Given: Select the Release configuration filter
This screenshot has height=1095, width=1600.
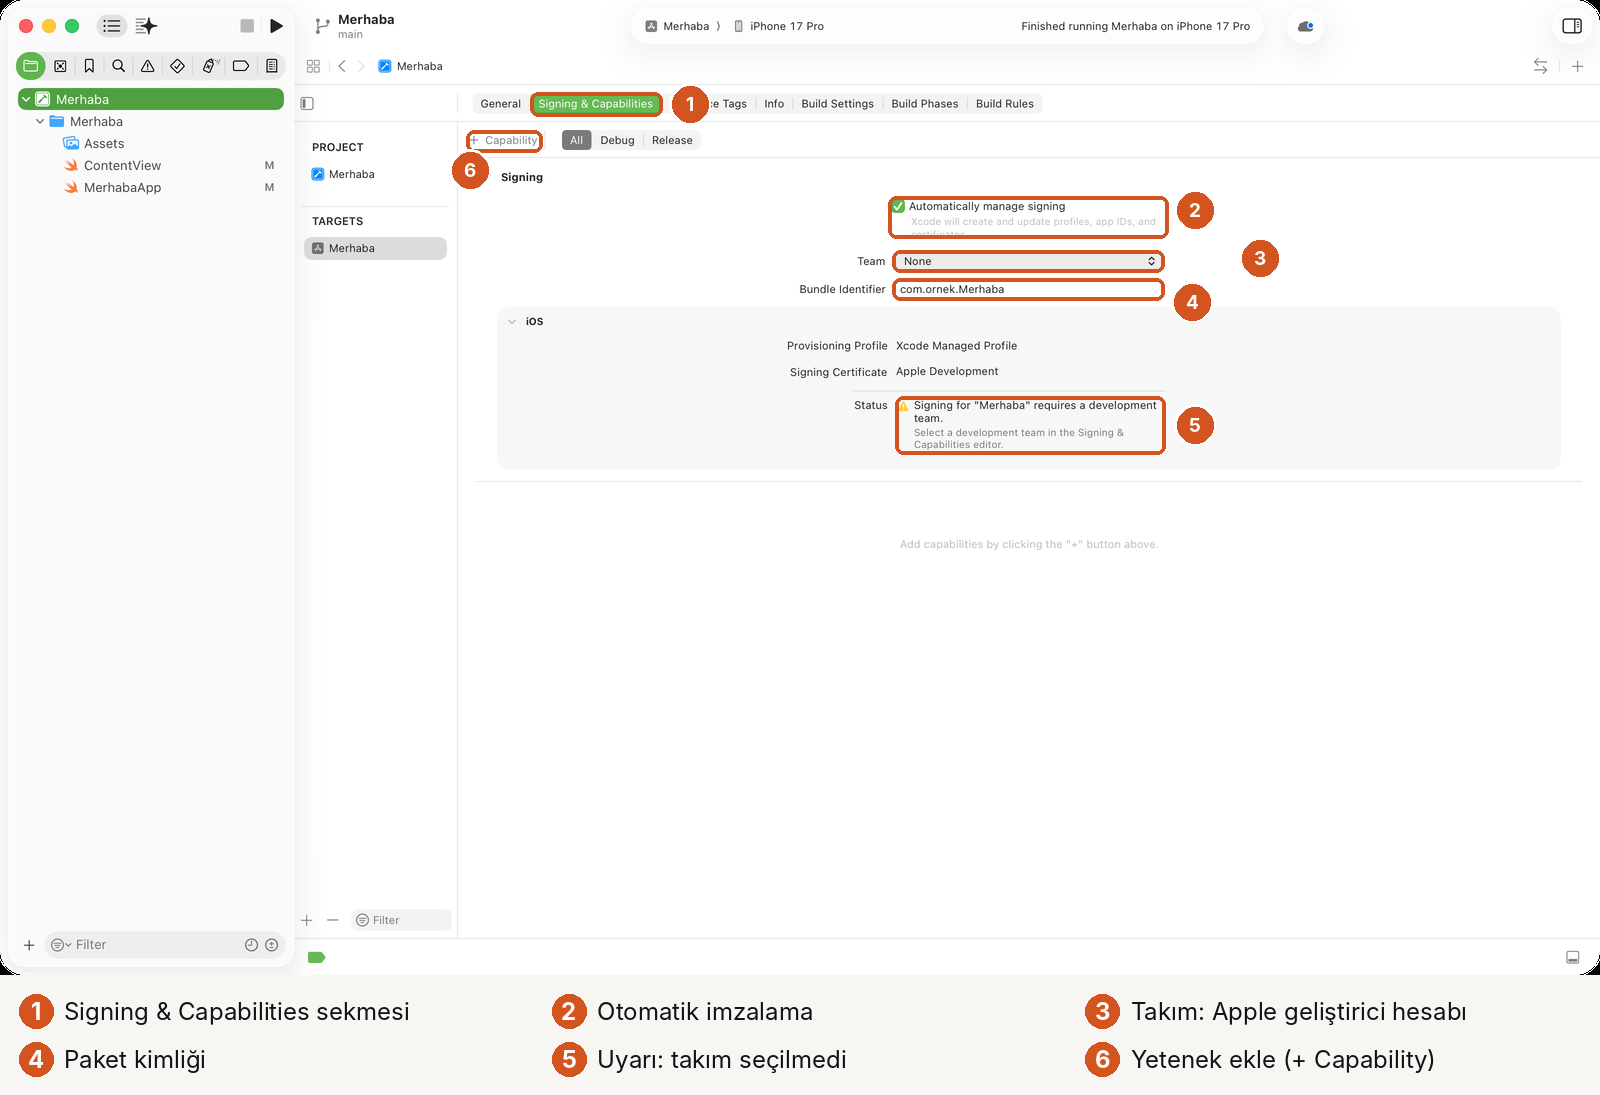Looking at the screenshot, I should (672, 141).
